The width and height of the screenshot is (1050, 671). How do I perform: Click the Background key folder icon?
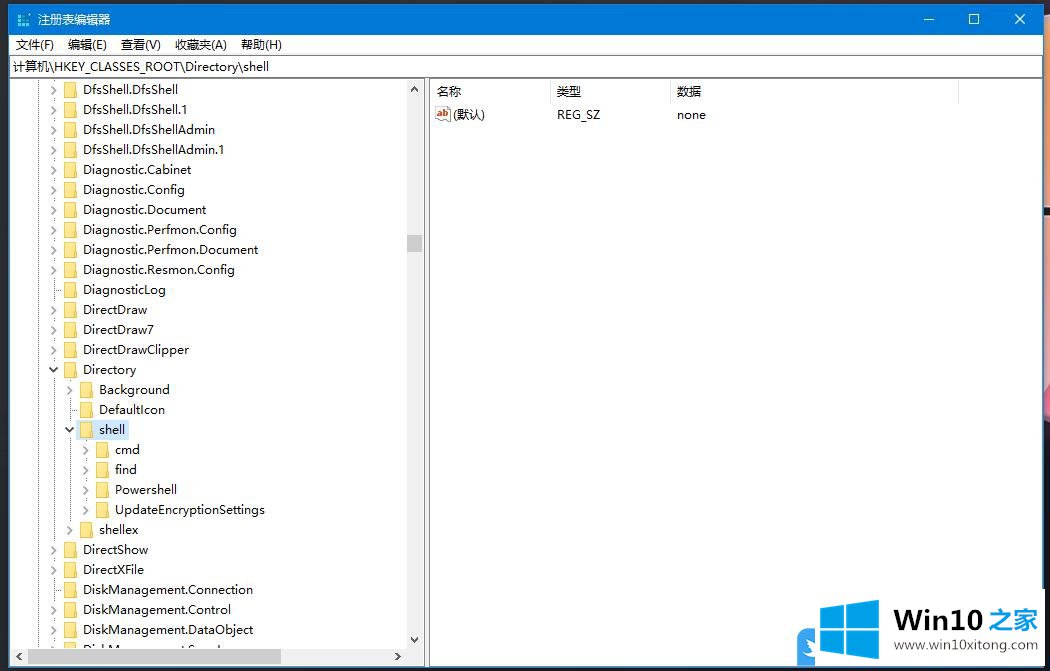86,390
